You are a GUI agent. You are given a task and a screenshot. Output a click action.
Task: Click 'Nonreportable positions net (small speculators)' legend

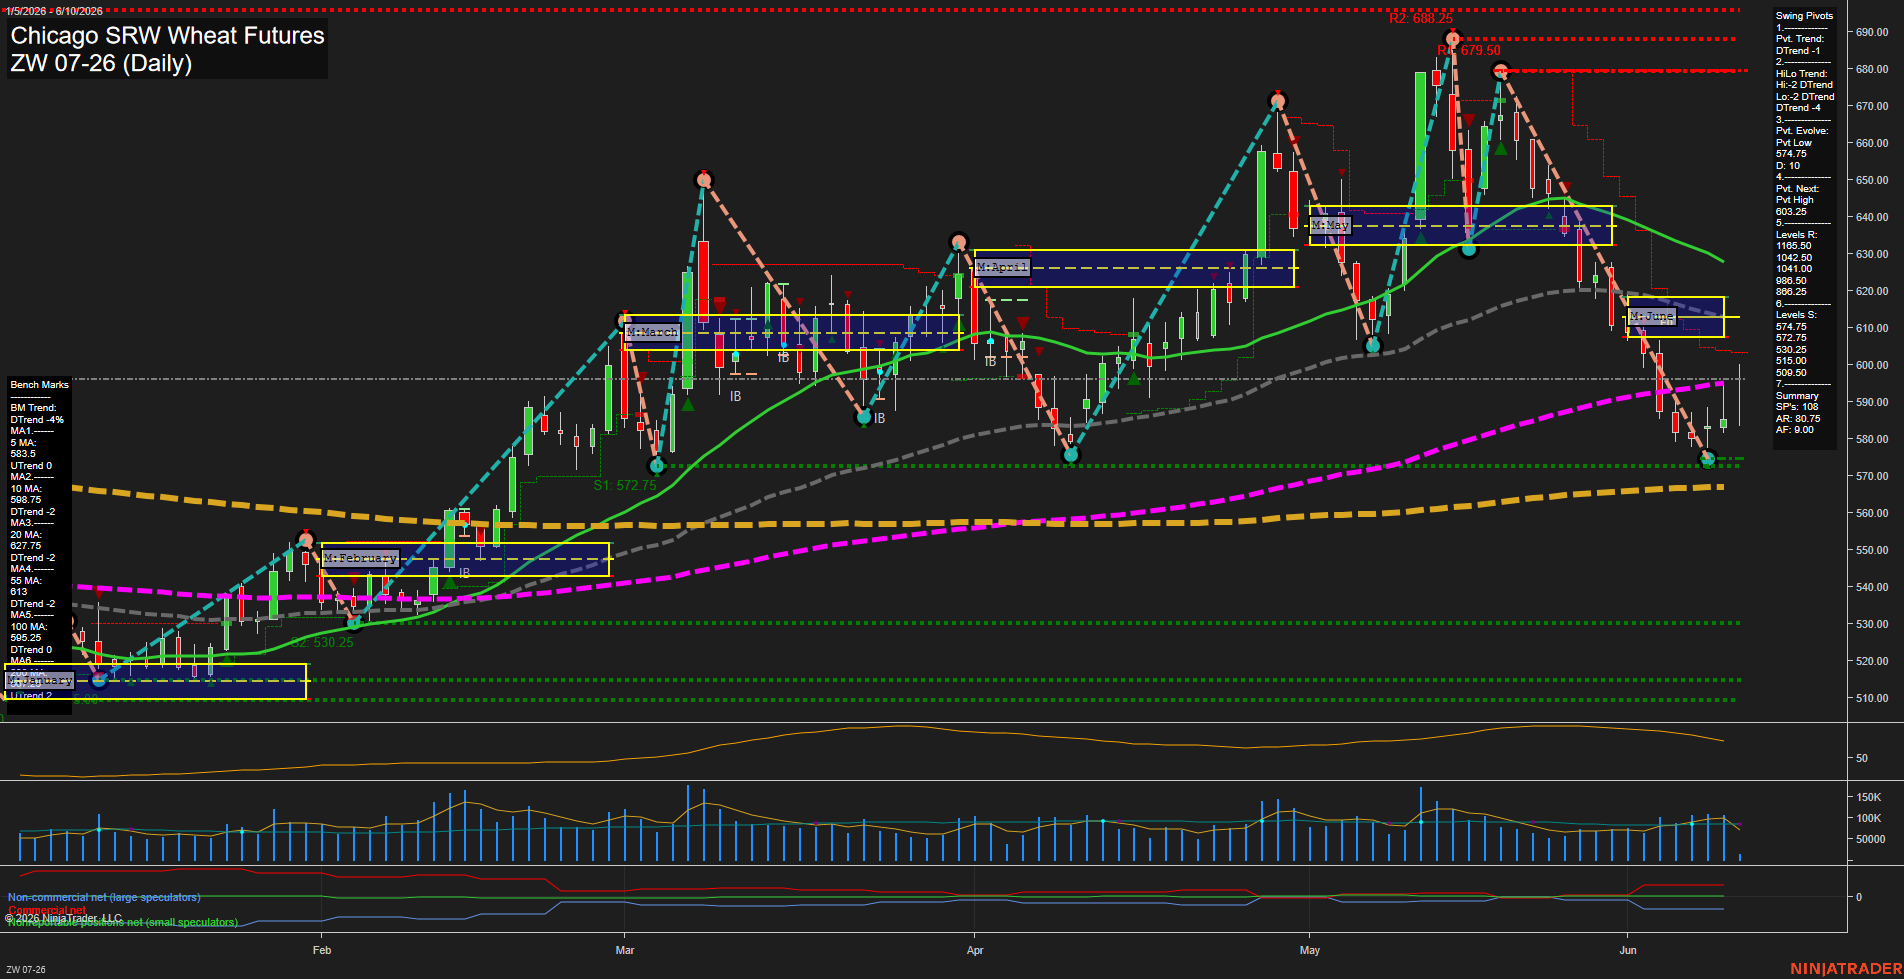(123, 922)
